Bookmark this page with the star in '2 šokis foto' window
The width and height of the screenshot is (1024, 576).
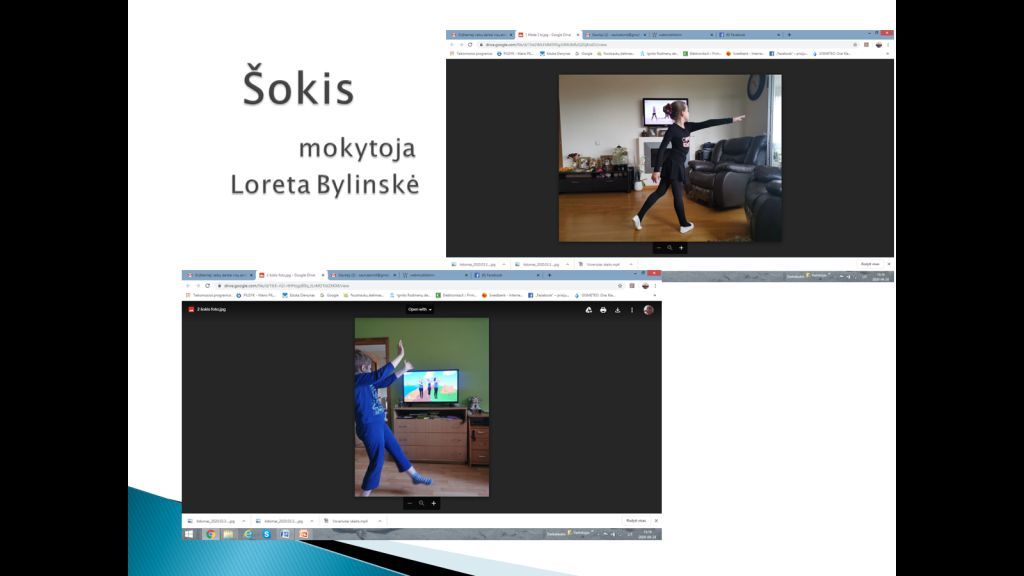[x=620, y=285]
